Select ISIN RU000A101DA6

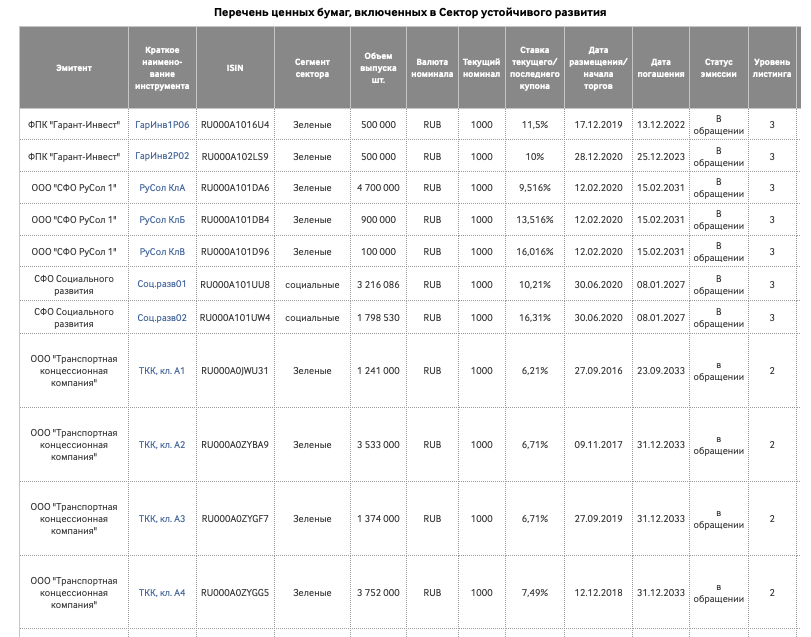[x=235, y=188]
